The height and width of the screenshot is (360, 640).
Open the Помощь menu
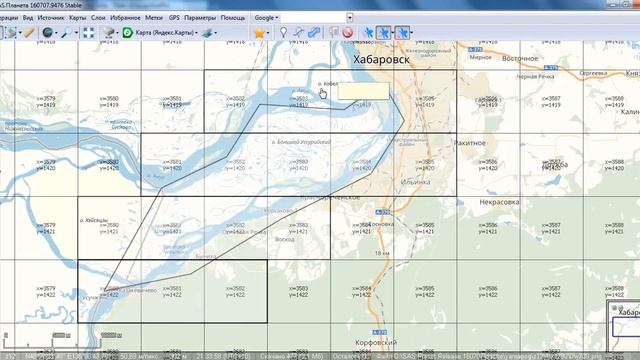coord(233,18)
